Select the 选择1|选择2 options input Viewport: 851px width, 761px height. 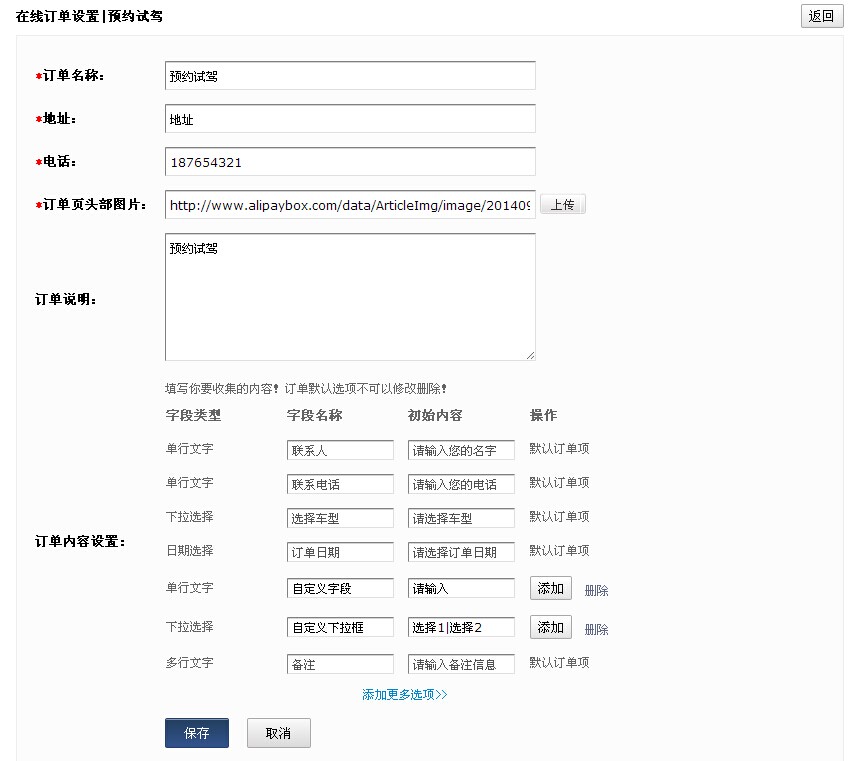461,628
